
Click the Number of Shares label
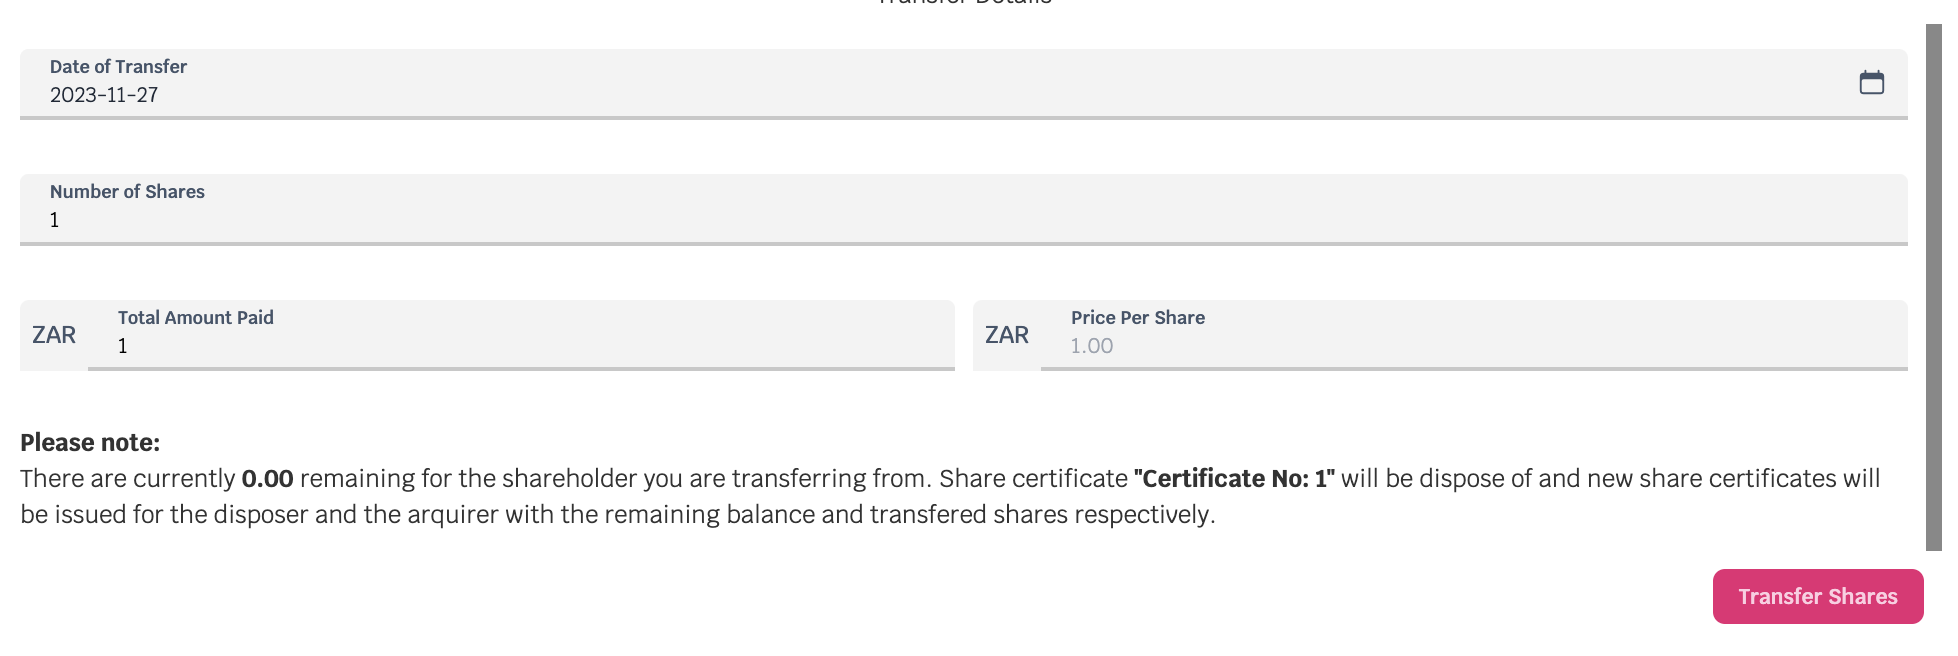tap(127, 191)
